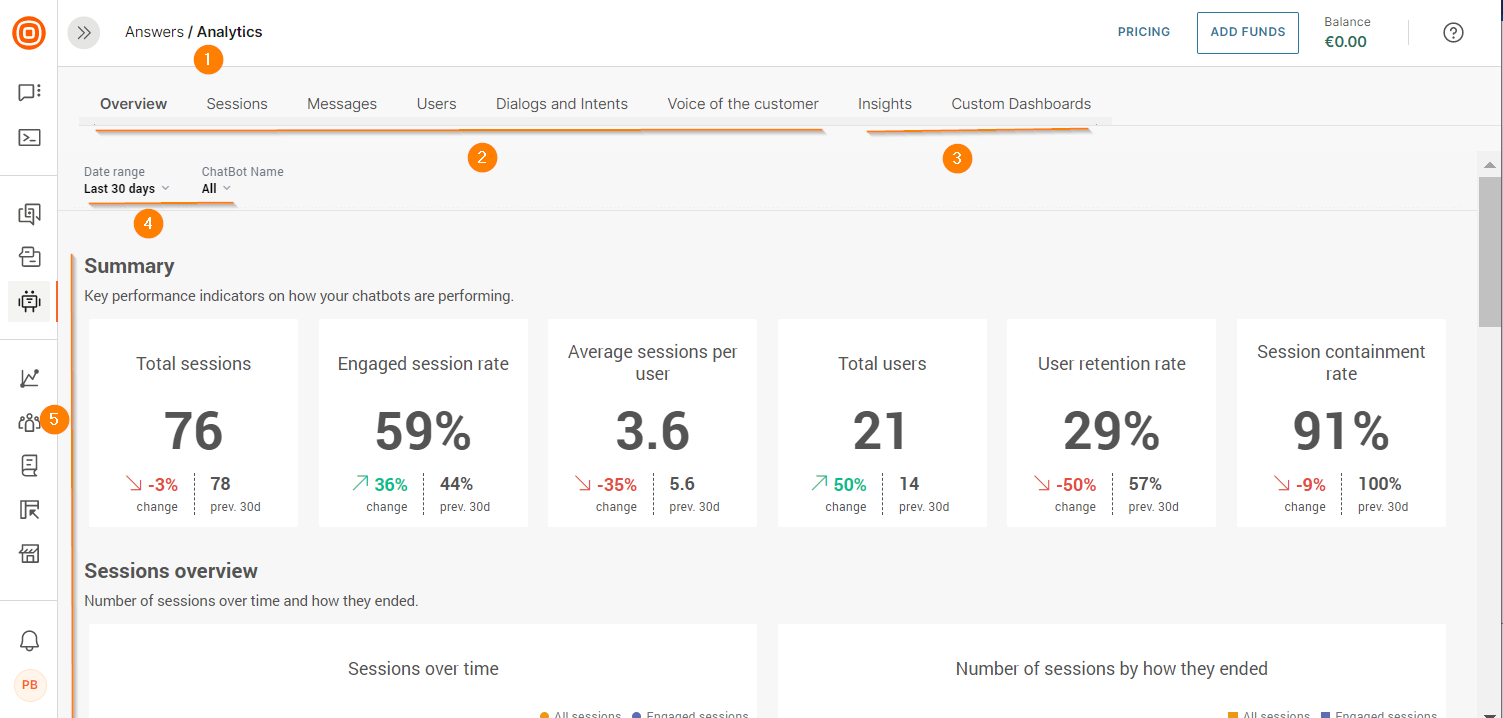Open the ChatBot Name dropdown

[216, 189]
